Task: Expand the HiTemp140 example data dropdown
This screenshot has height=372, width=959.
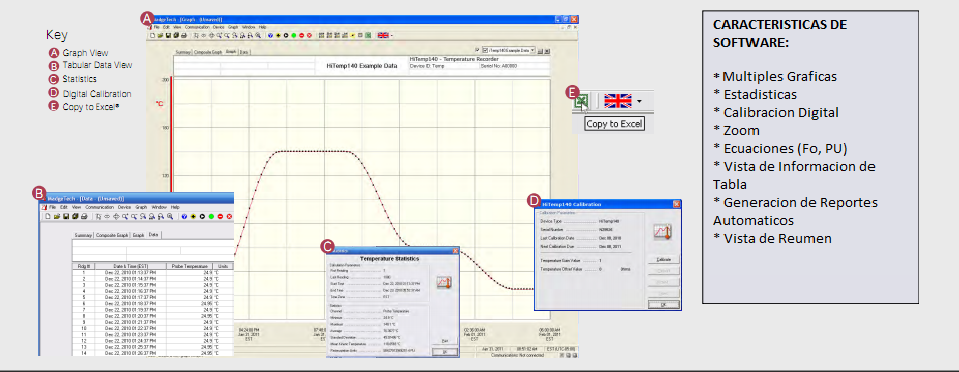Action: point(532,50)
